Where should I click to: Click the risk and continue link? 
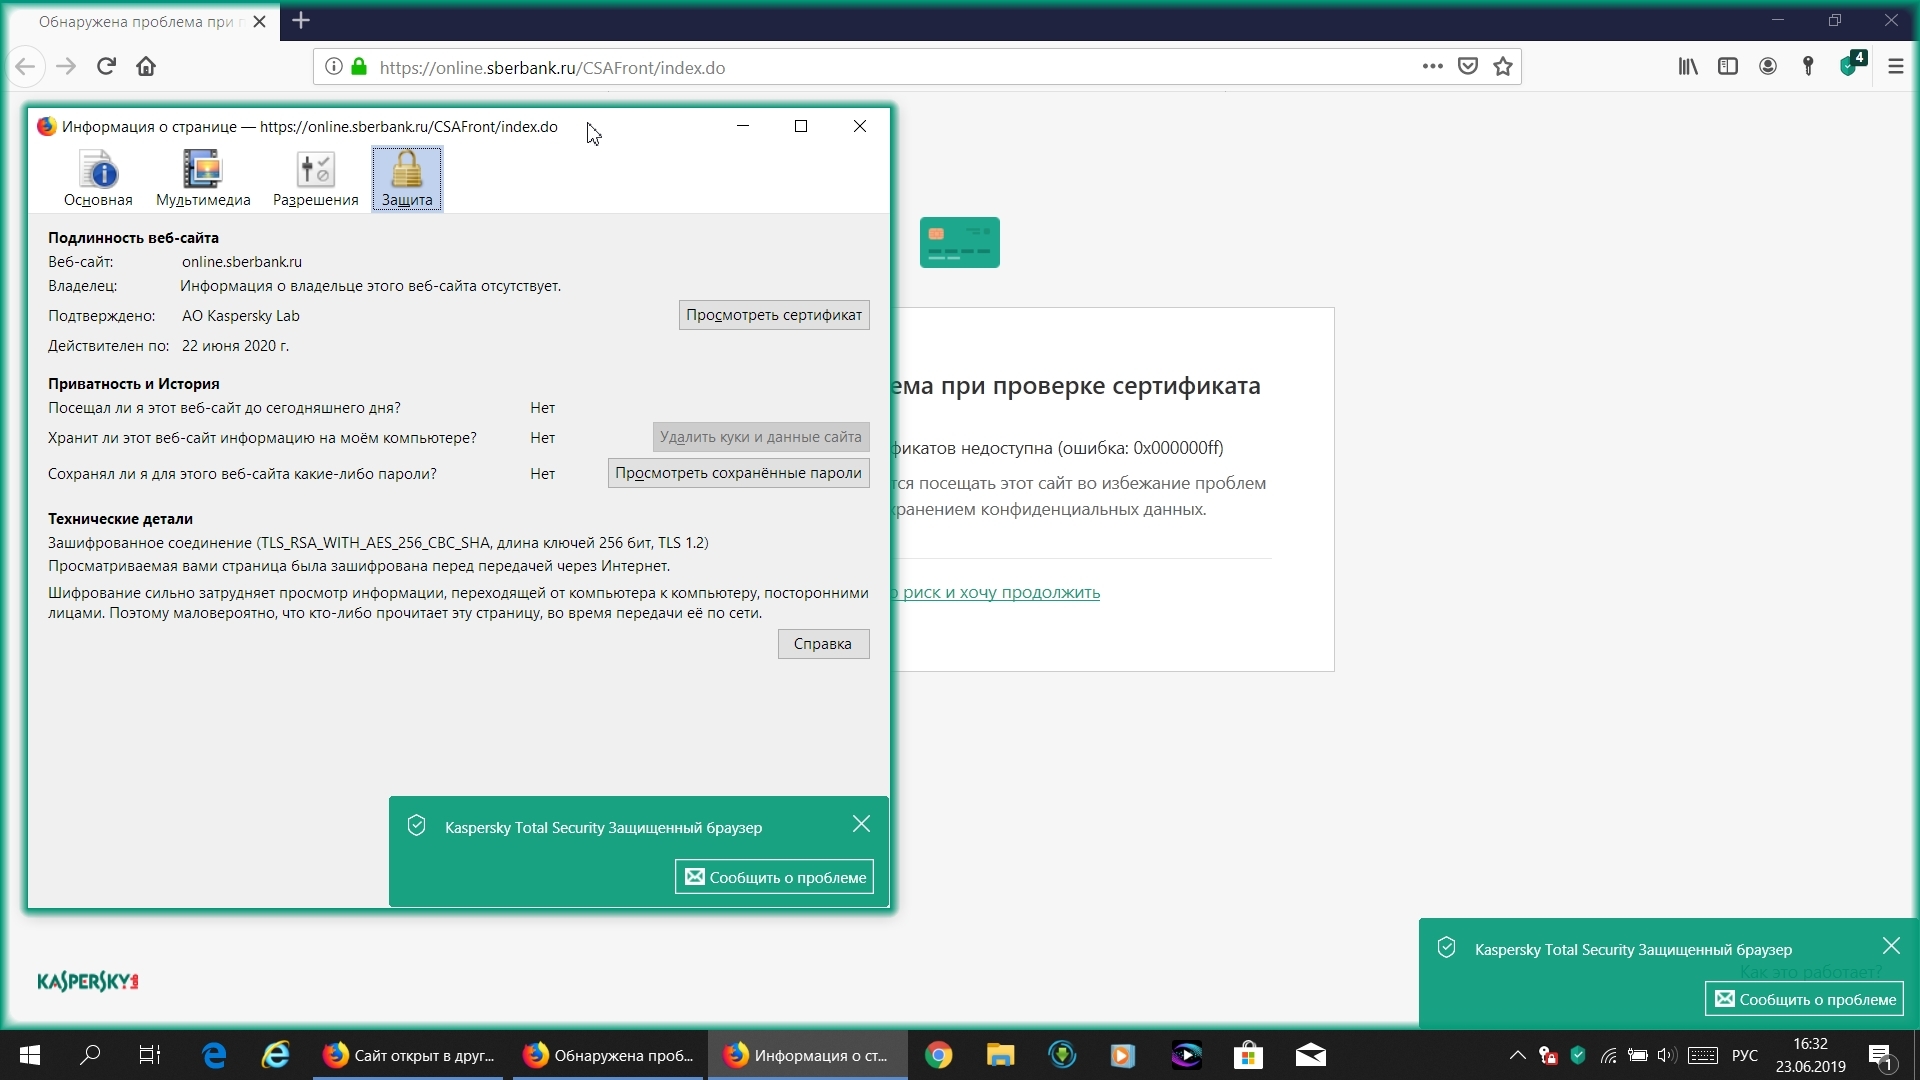pyautogui.click(x=995, y=592)
